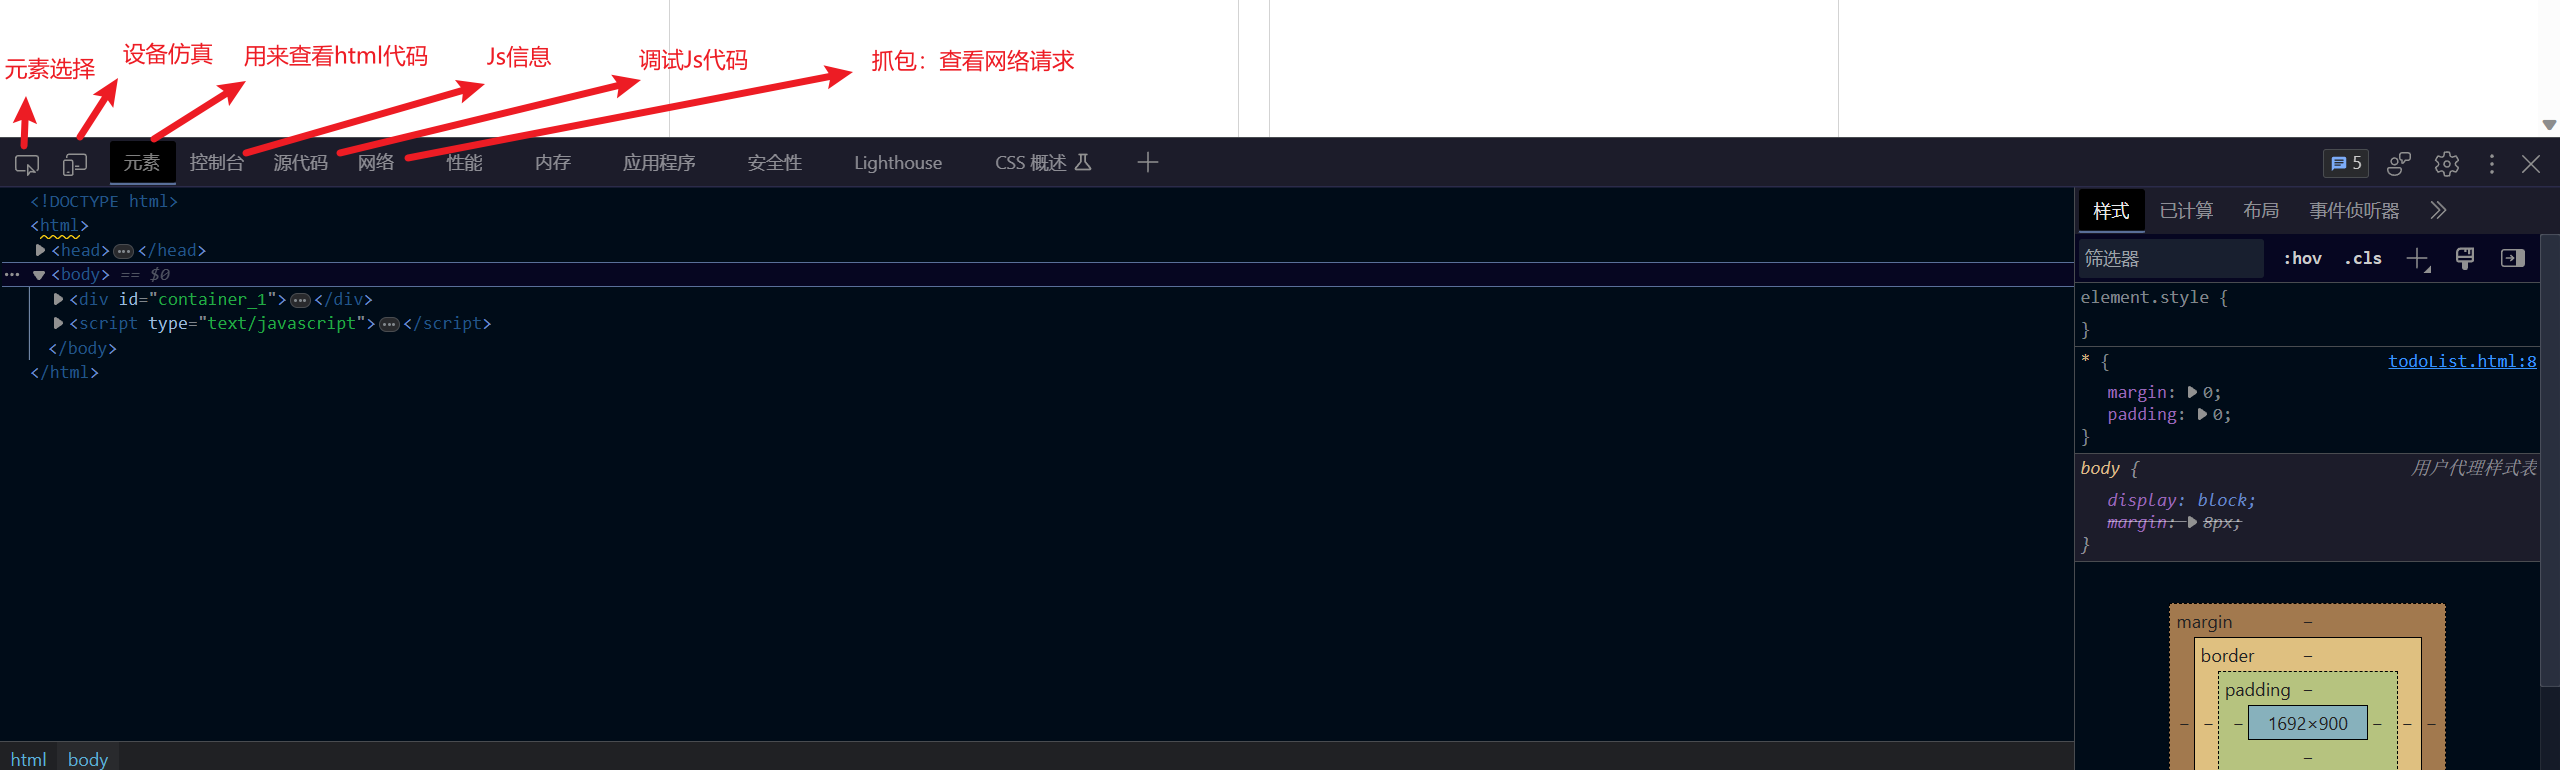The height and width of the screenshot is (770, 2560).
Task: Expand the padding shorthand in * rule
Action: pos(2202,414)
